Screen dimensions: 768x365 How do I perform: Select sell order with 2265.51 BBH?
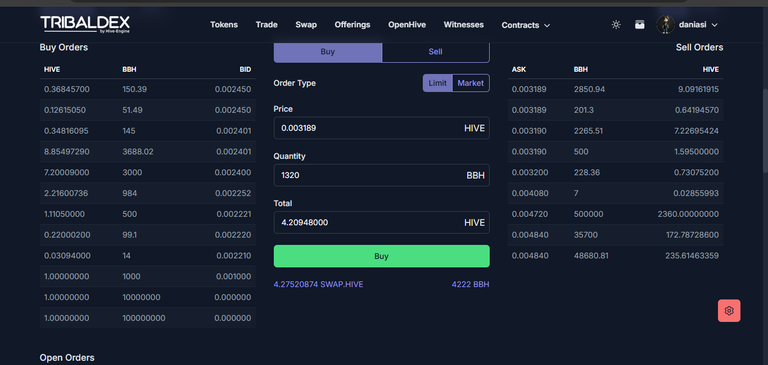pos(615,131)
